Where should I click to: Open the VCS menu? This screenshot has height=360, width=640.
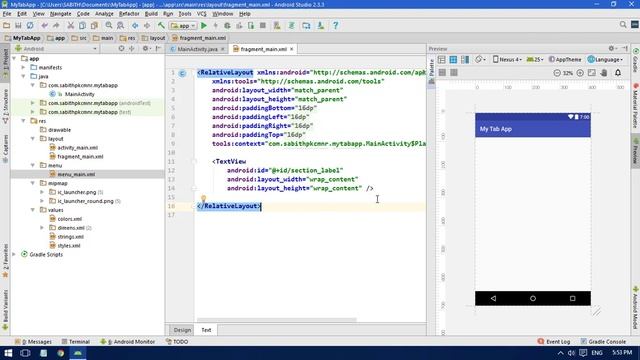click(x=202, y=14)
